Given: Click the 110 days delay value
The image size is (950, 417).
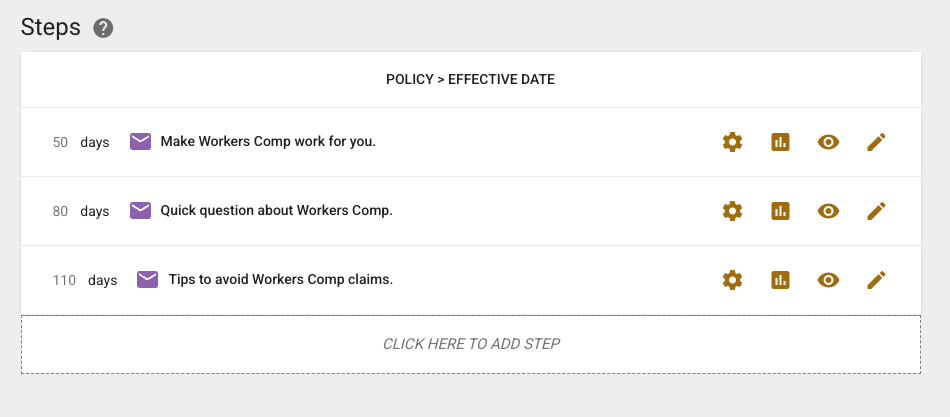Looking at the screenshot, I should (x=65, y=281).
